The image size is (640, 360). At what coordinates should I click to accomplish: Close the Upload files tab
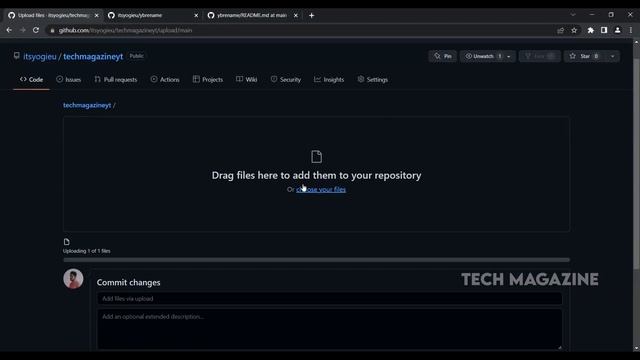(x=96, y=16)
